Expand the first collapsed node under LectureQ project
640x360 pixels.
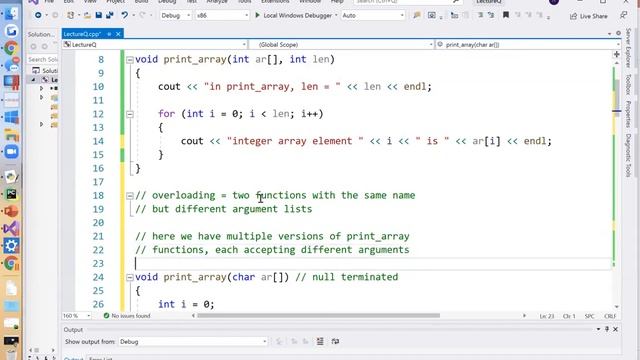pos(41,88)
